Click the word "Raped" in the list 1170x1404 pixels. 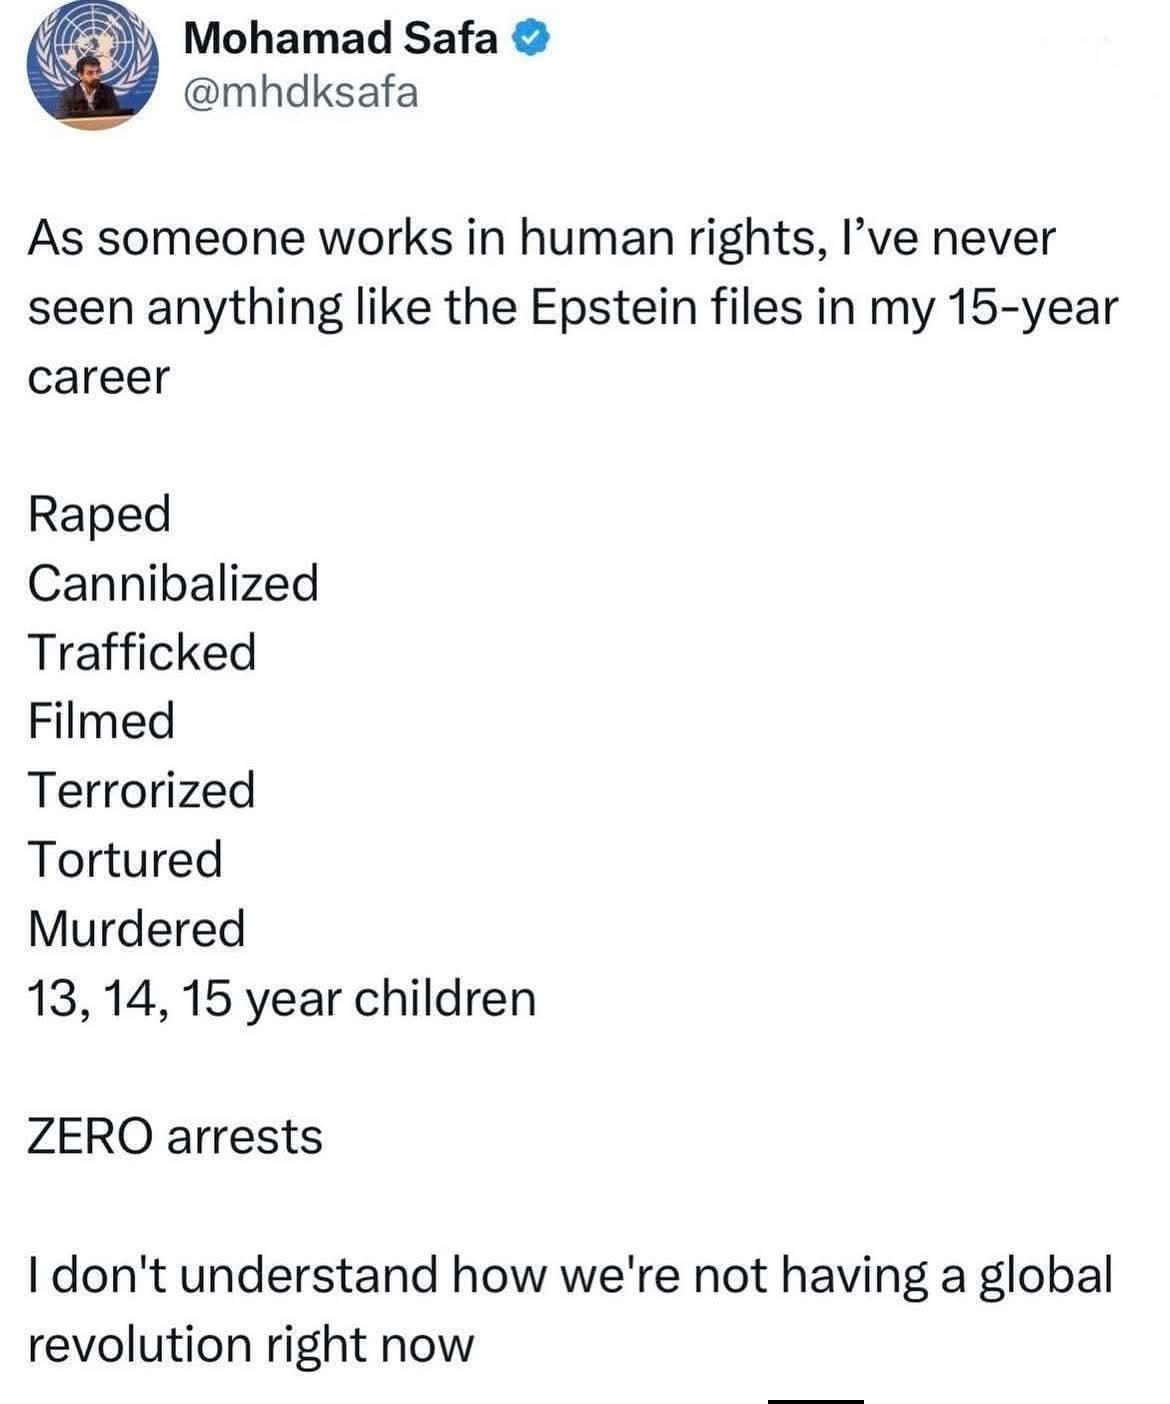pos(99,514)
